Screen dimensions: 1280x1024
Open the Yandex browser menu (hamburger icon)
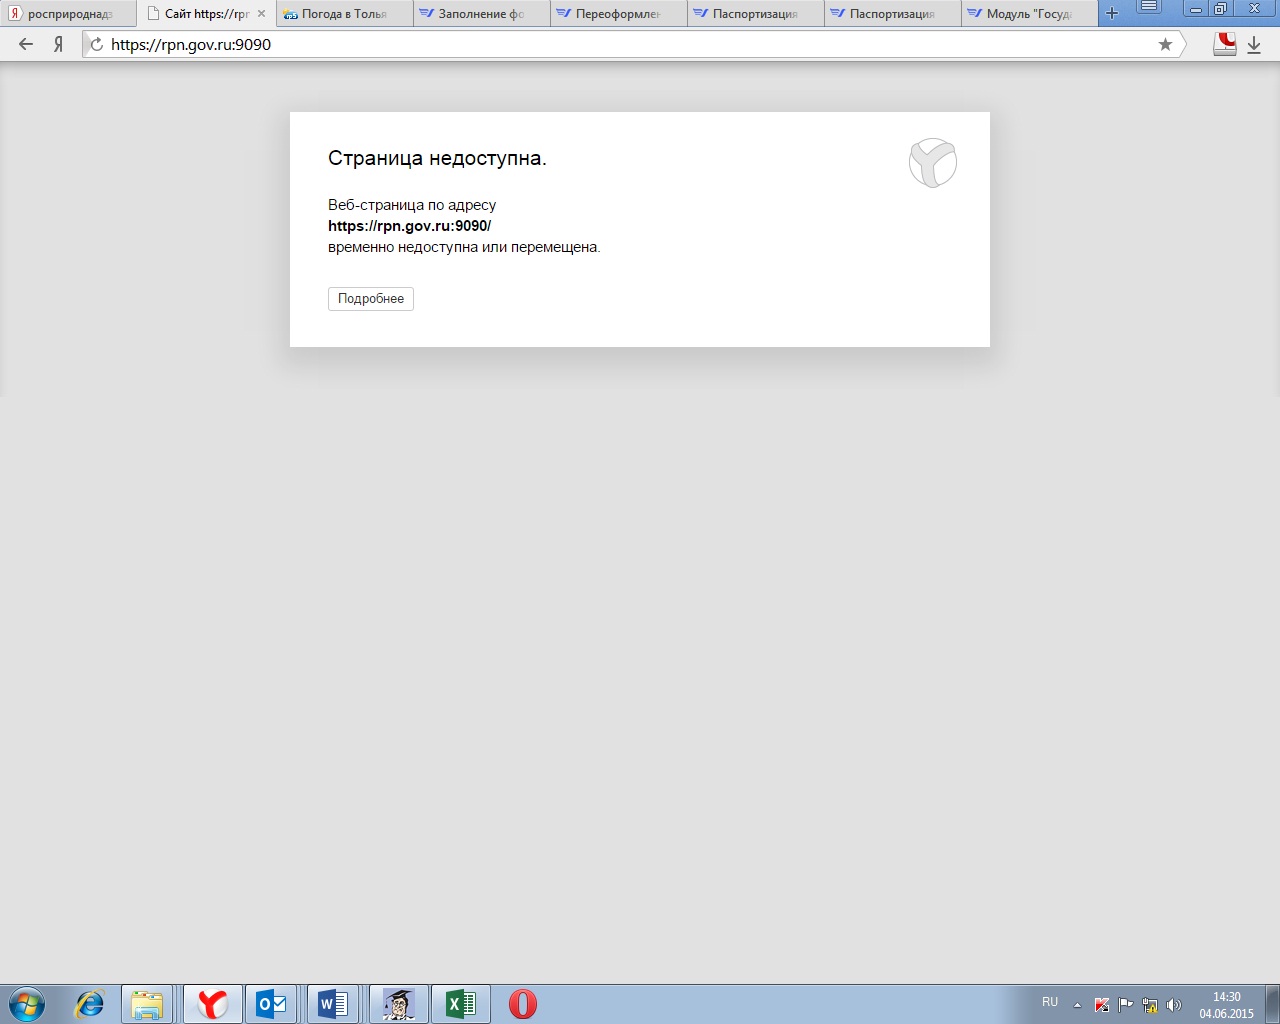coord(1150,8)
